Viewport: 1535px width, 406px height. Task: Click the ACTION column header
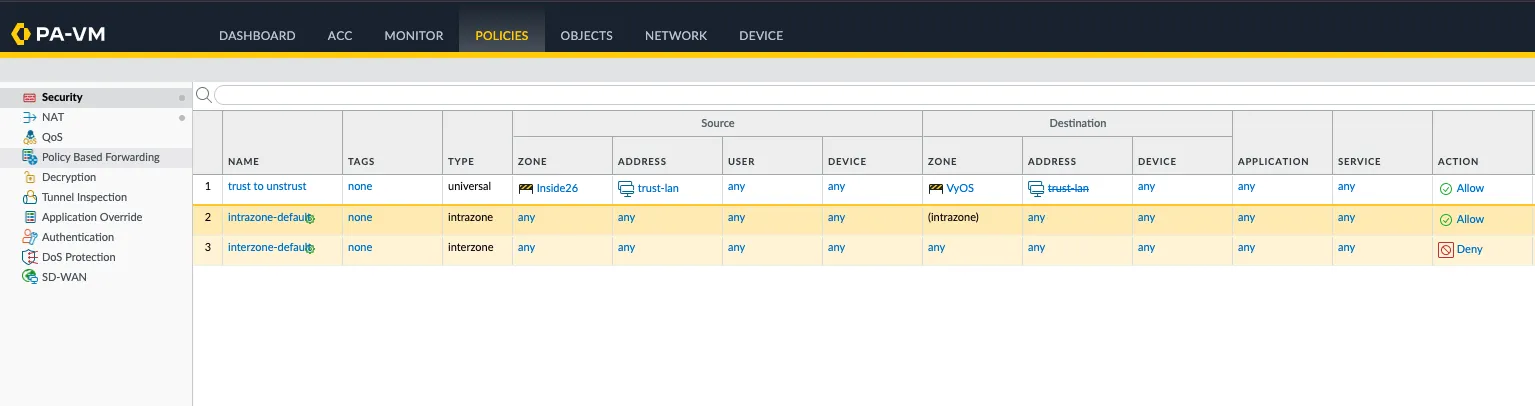tap(1458, 161)
